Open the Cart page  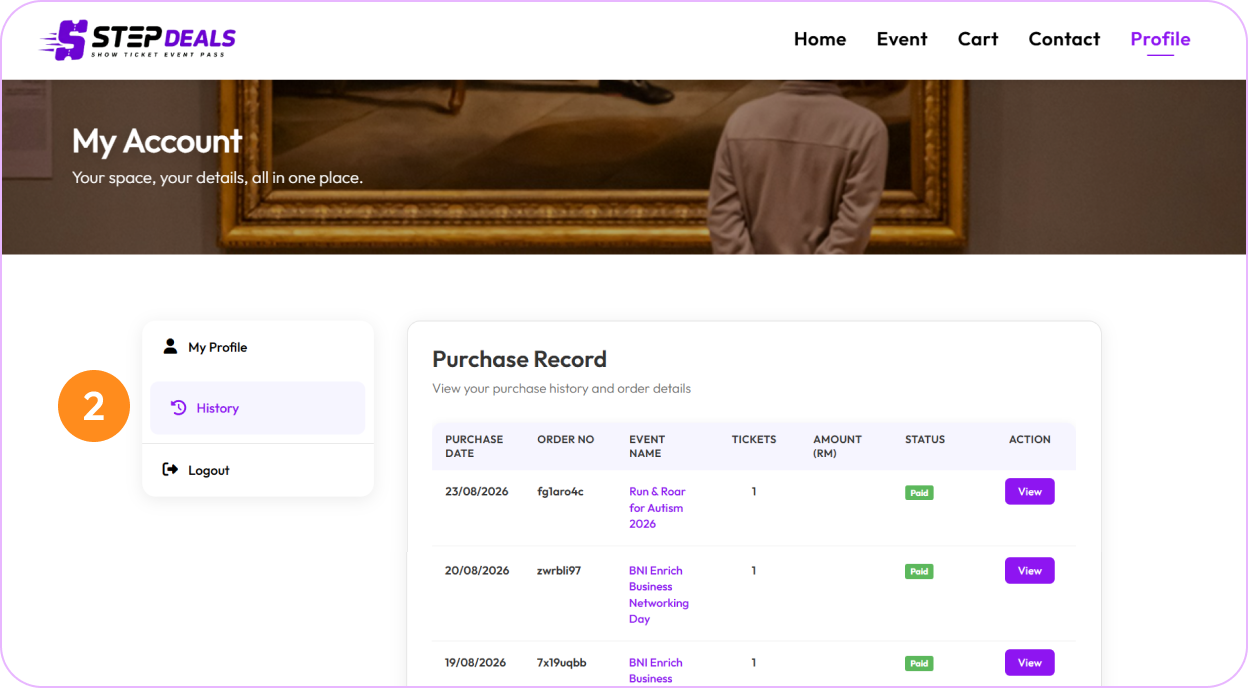click(x=978, y=39)
